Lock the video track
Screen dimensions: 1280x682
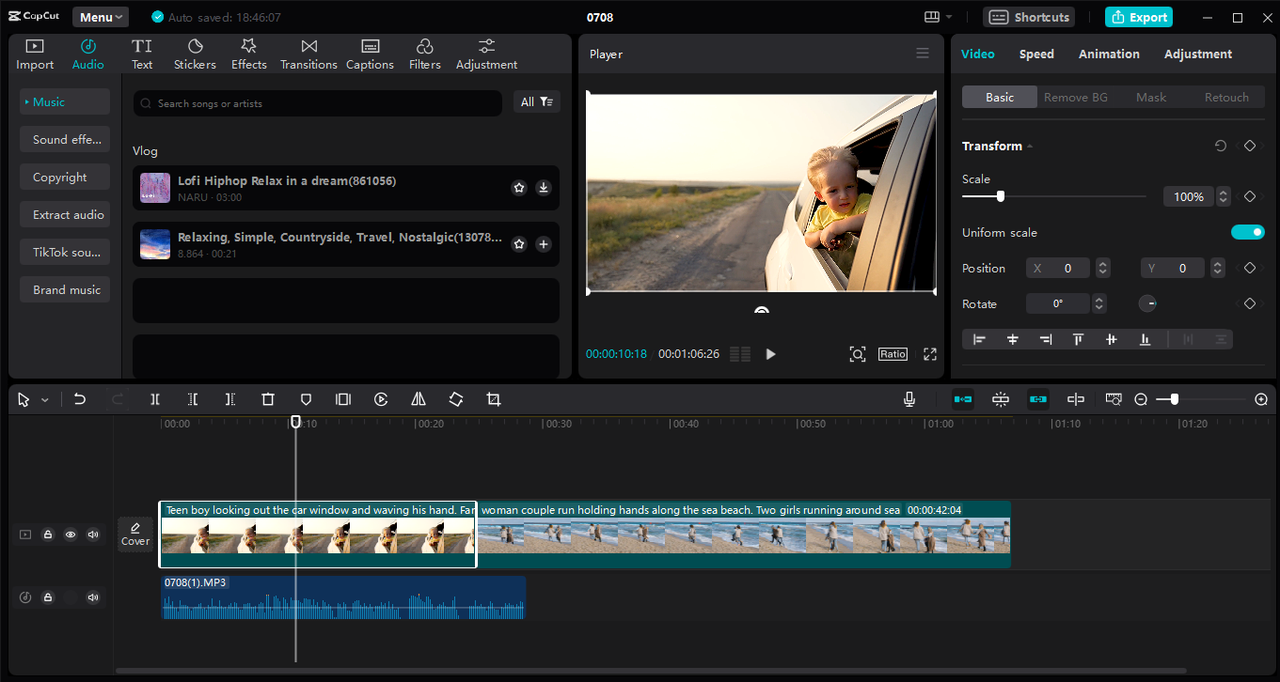coord(47,535)
